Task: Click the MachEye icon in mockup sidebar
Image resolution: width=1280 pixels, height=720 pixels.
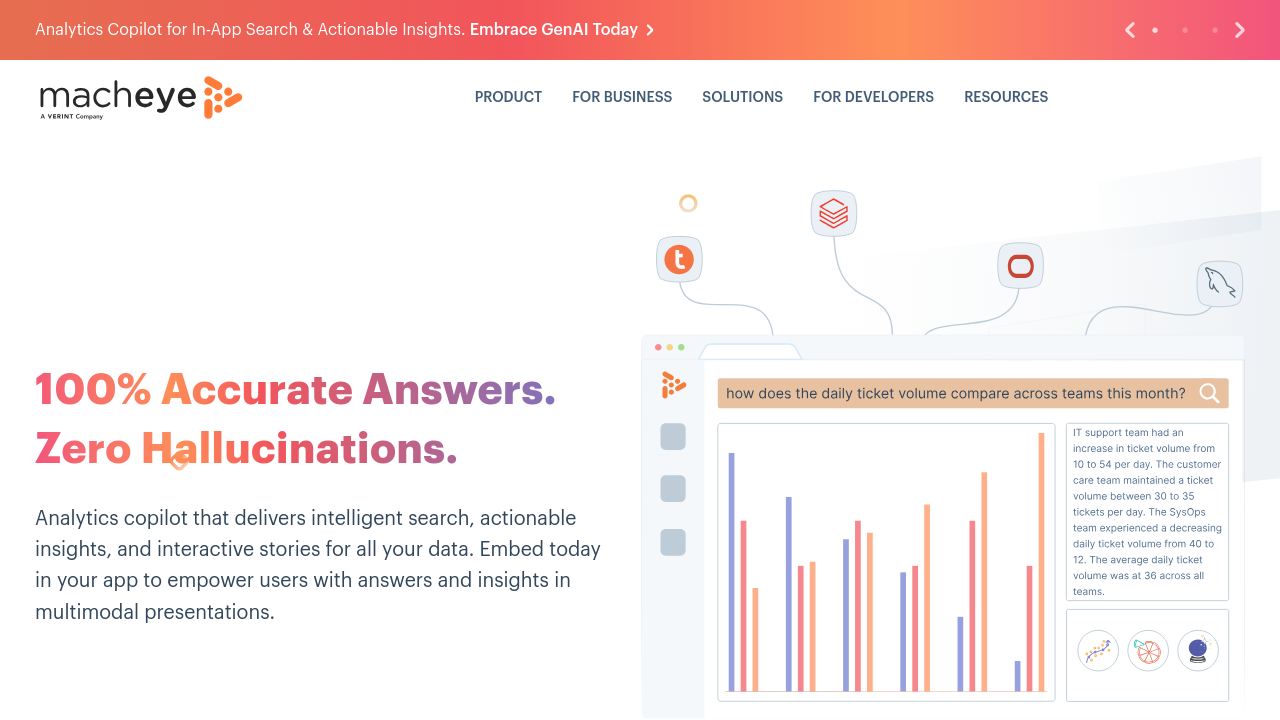Action: pos(673,385)
